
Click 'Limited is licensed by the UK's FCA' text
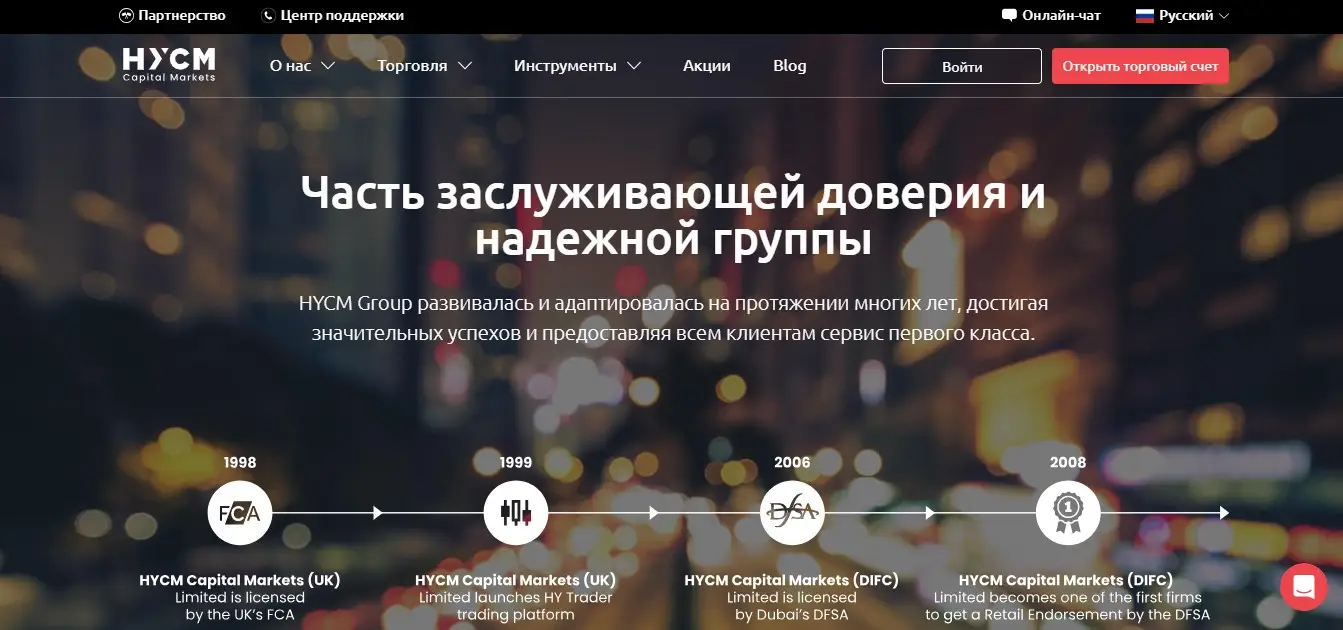click(240, 606)
